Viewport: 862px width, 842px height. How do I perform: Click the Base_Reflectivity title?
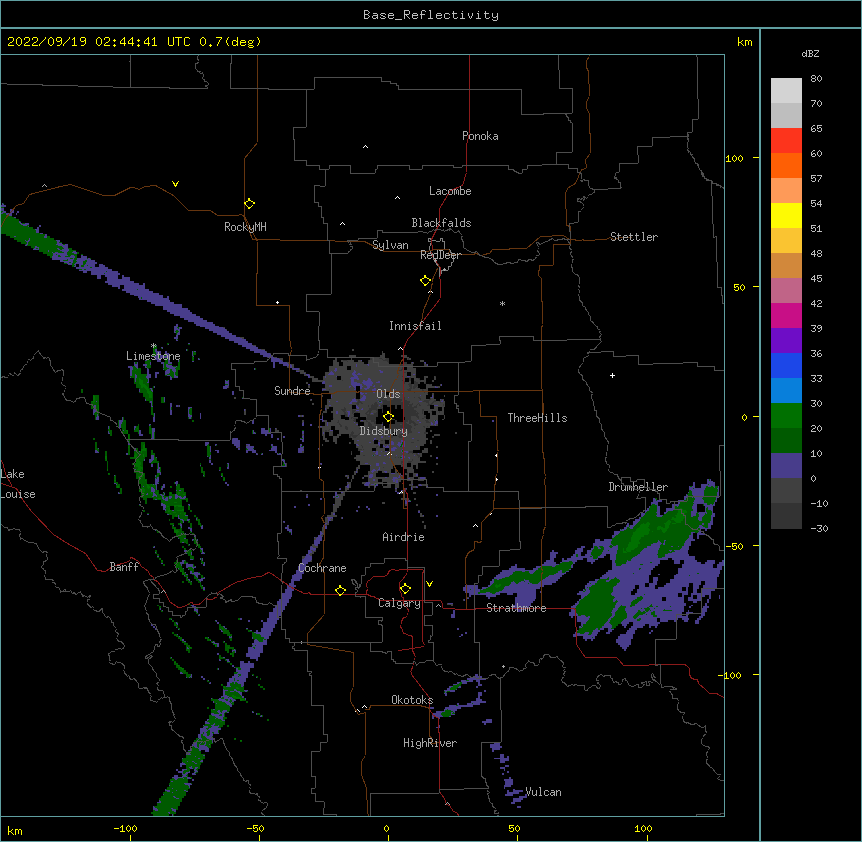(431, 15)
